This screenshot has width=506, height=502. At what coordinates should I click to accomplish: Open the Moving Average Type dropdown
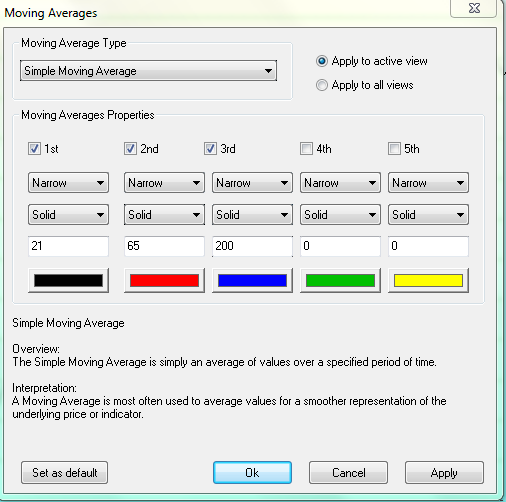148,71
